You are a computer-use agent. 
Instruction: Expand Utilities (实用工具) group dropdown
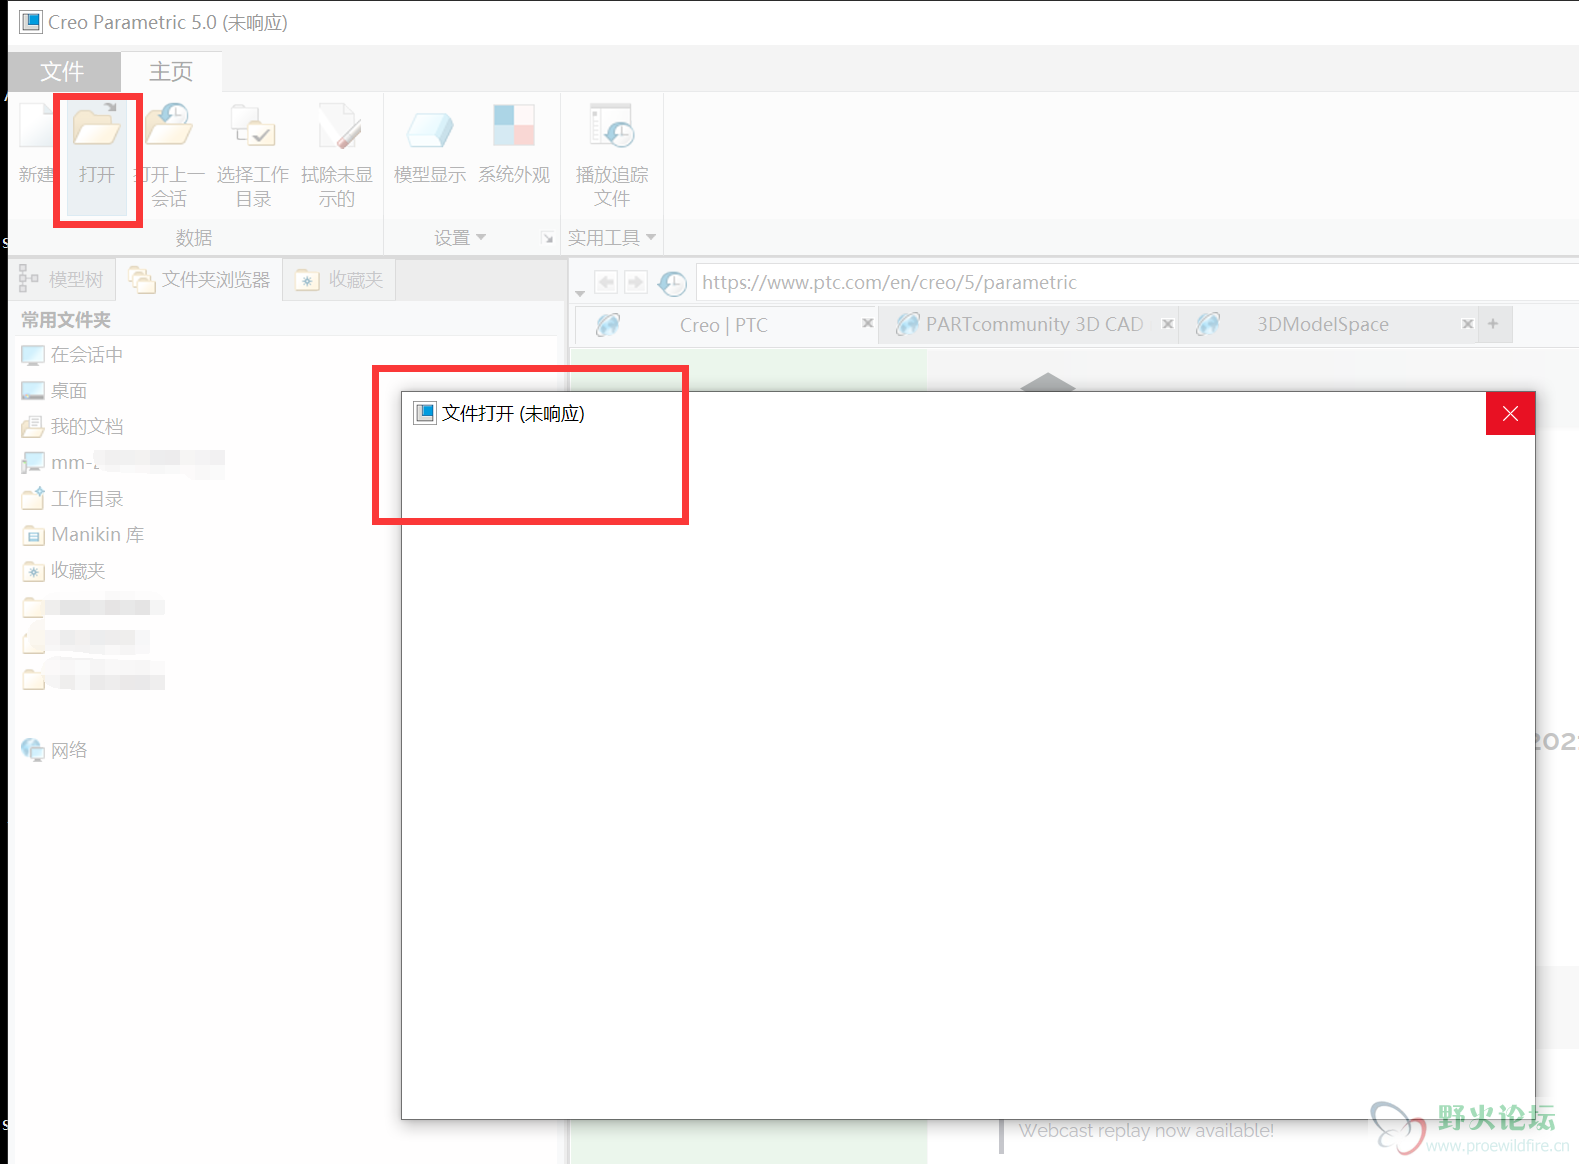(x=612, y=238)
